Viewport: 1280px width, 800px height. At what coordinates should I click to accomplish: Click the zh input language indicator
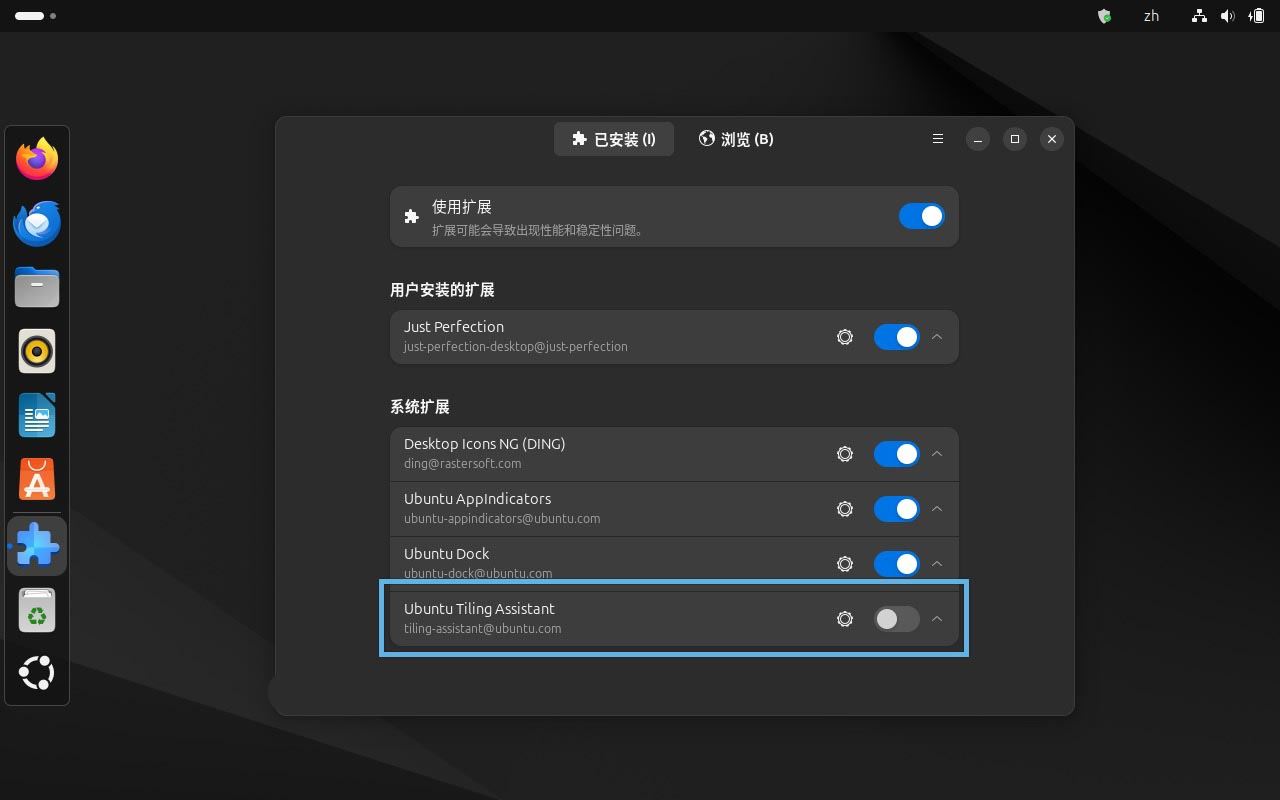click(1151, 16)
